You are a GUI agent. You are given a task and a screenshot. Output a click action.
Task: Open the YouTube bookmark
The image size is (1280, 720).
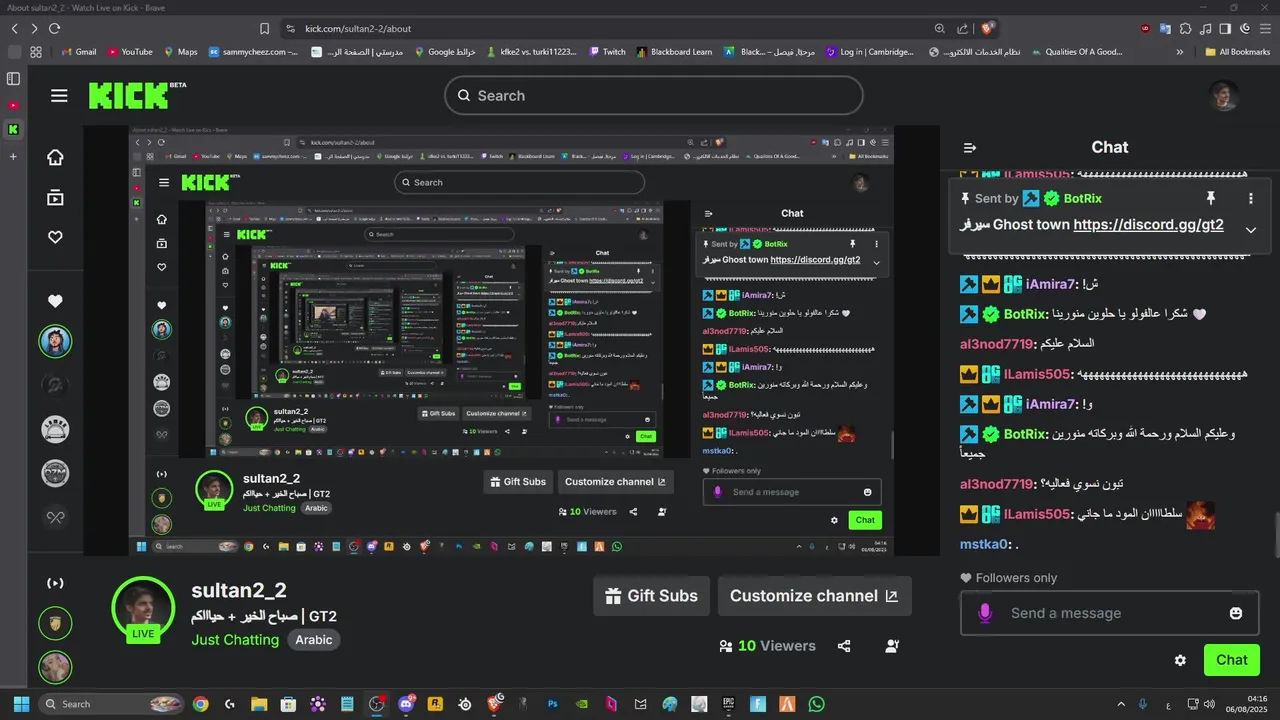tap(129, 52)
